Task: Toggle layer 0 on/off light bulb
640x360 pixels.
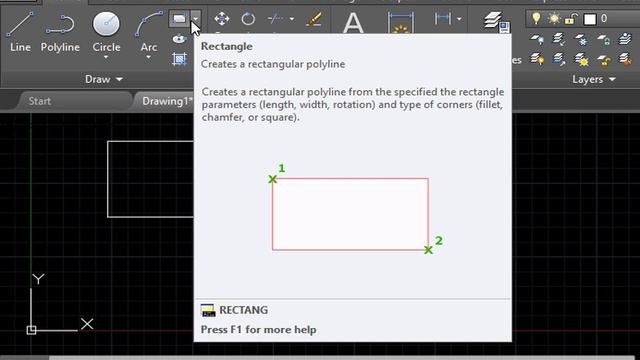Action: [536, 18]
